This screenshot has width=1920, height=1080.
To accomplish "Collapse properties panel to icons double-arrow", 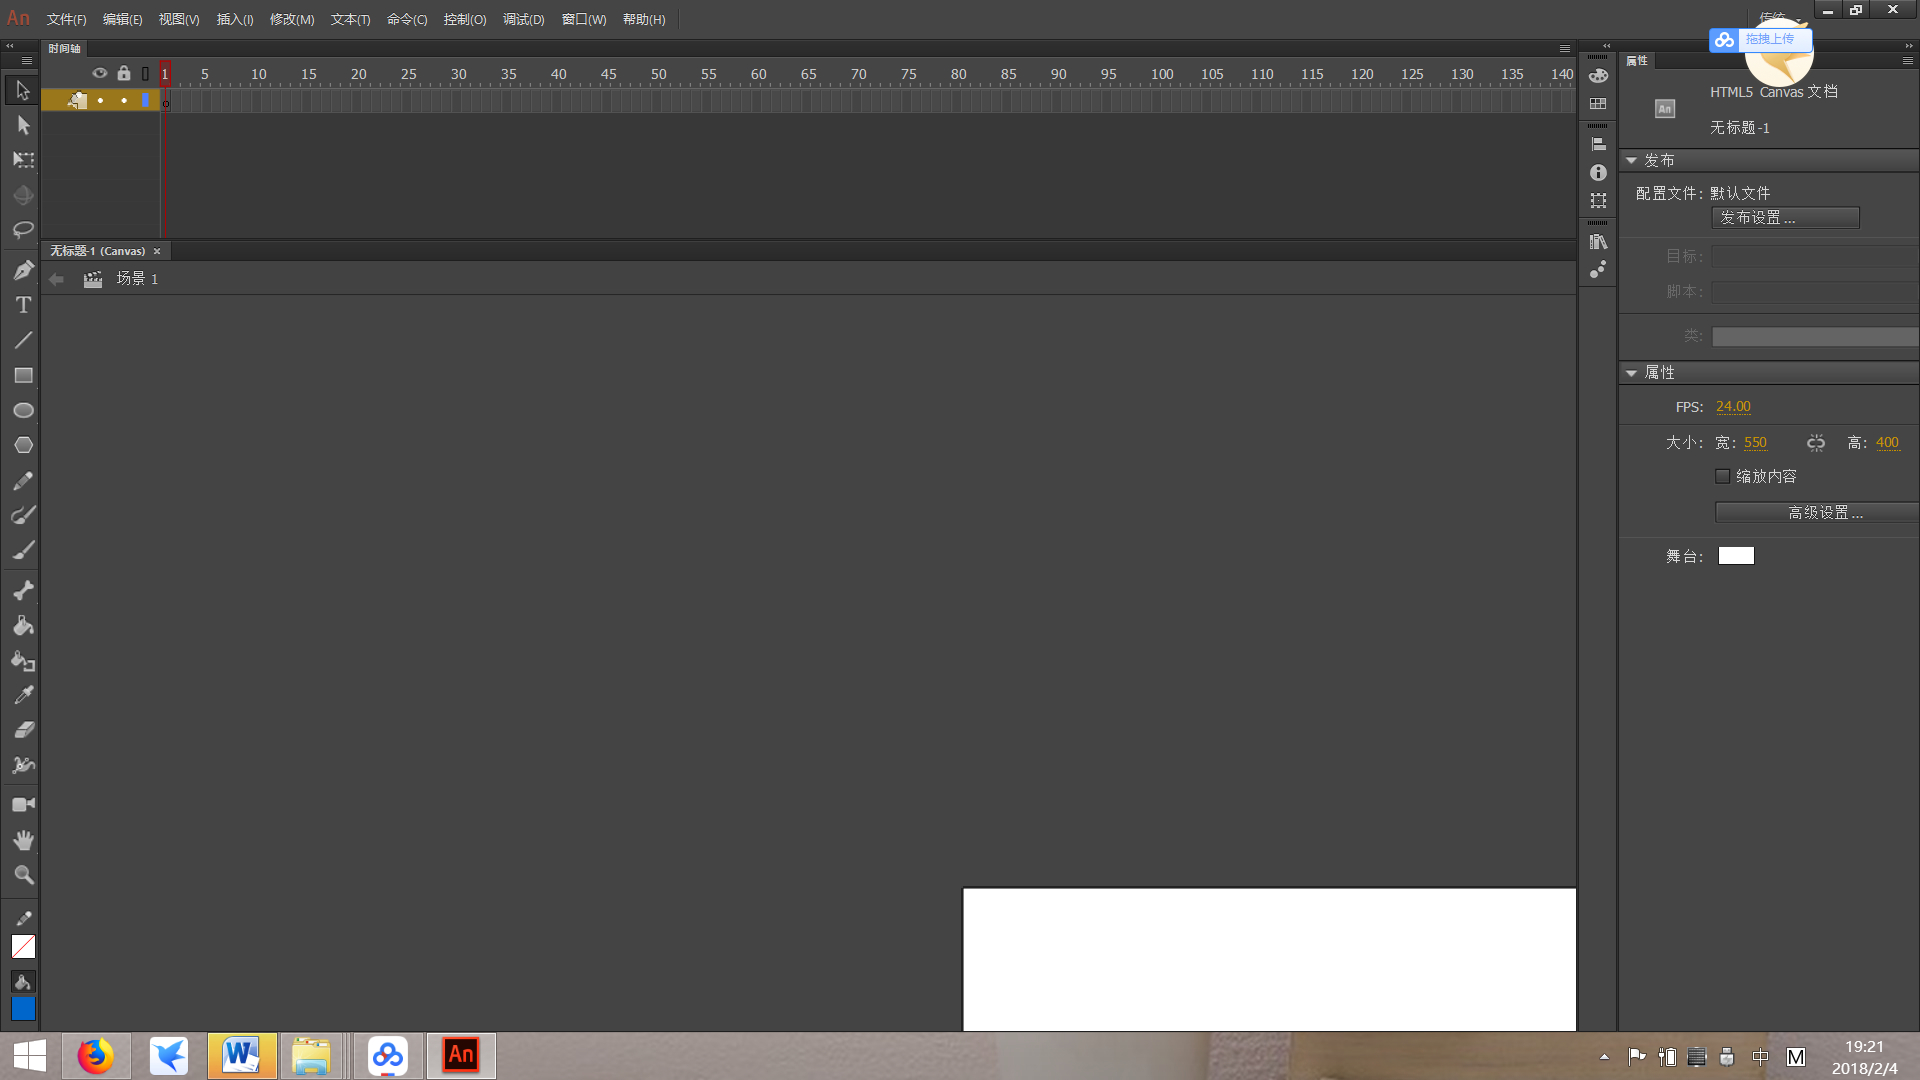I will pos(1909,46).
